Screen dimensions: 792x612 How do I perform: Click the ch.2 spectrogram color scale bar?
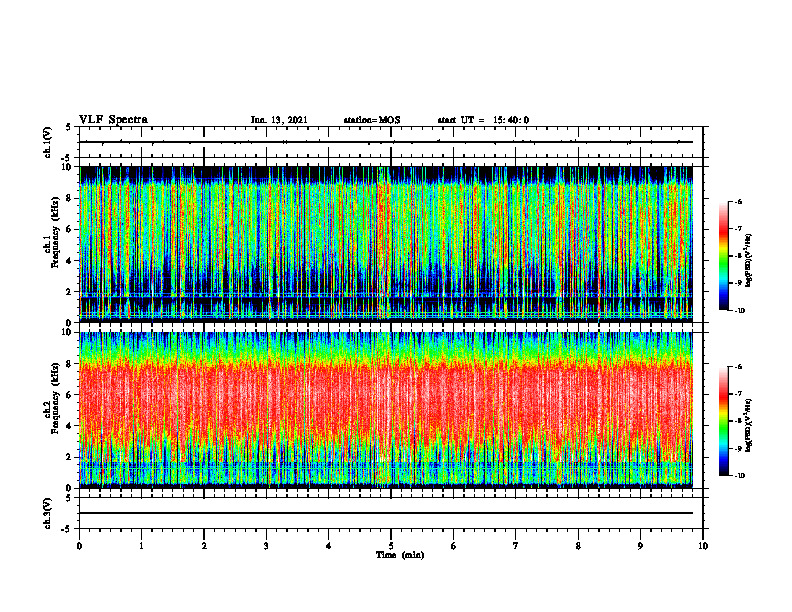pyautogui.click(x=723, y=421)
